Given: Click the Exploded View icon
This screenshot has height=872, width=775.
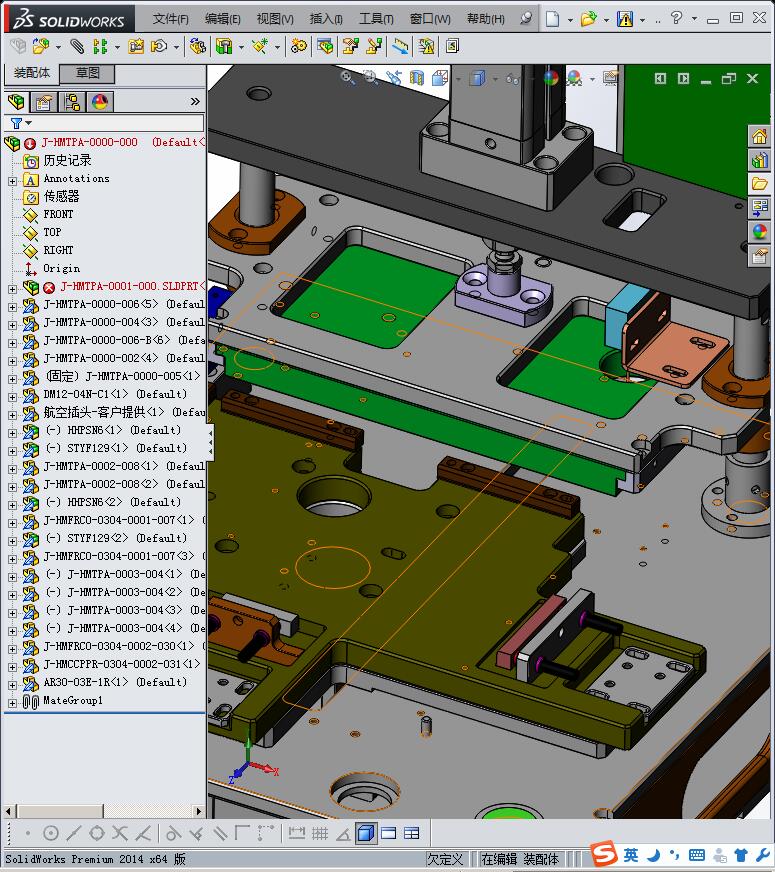Looking at the screenshot, I should click(350, 46).
